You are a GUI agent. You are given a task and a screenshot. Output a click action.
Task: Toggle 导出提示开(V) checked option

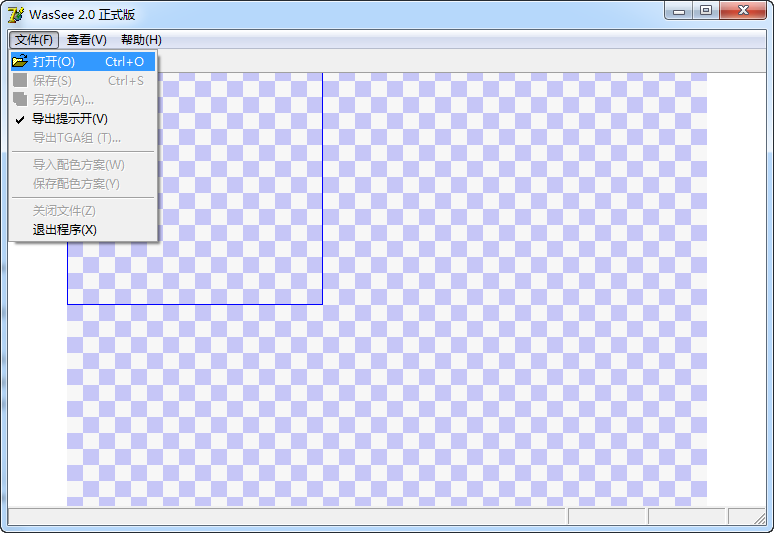(83, 119)
